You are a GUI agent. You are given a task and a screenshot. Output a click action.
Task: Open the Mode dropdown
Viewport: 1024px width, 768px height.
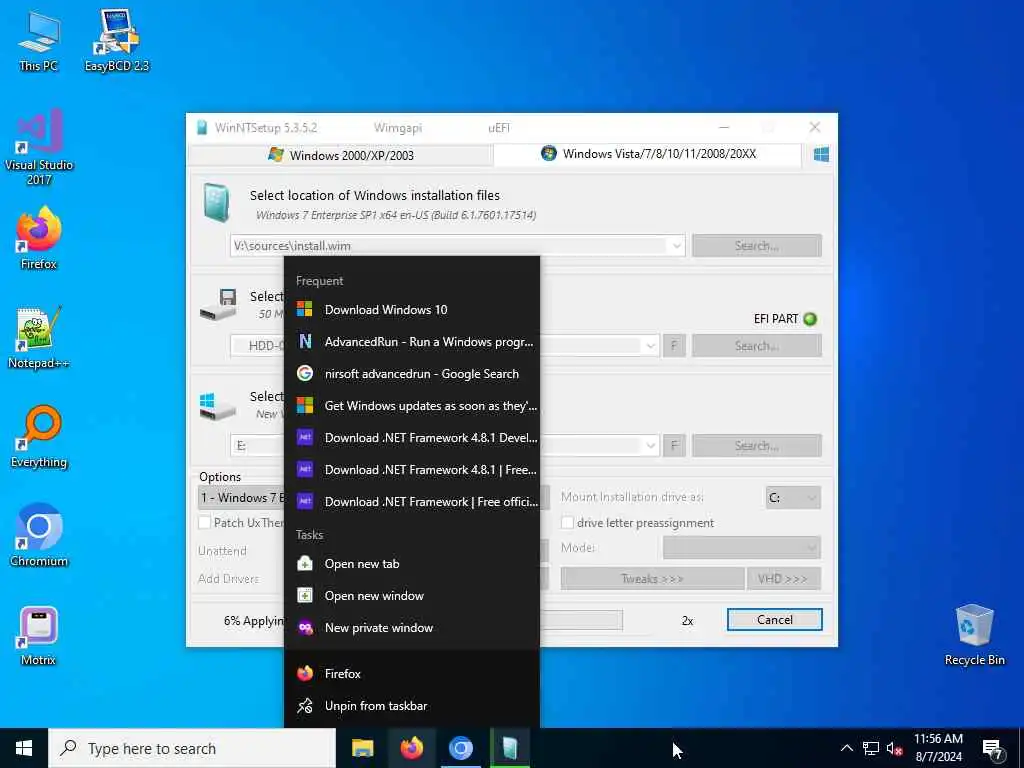coord(741,547)
